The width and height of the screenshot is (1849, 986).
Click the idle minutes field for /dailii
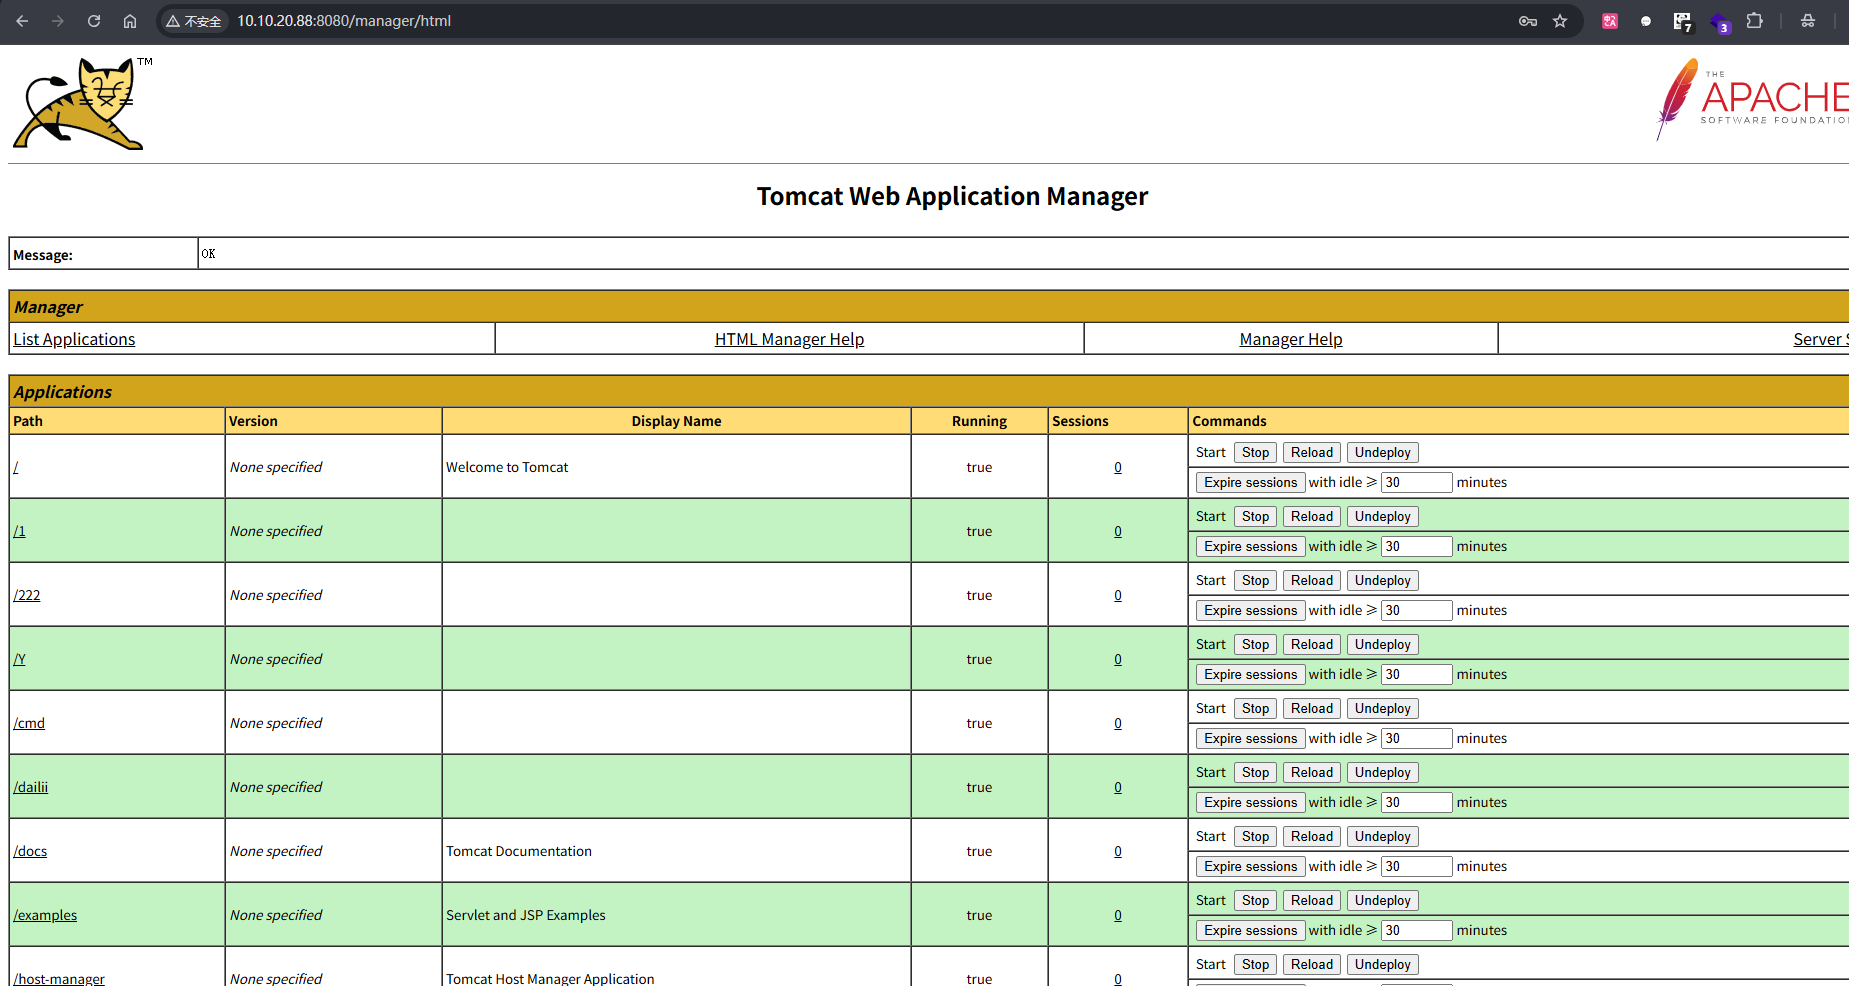[1416, 802]
